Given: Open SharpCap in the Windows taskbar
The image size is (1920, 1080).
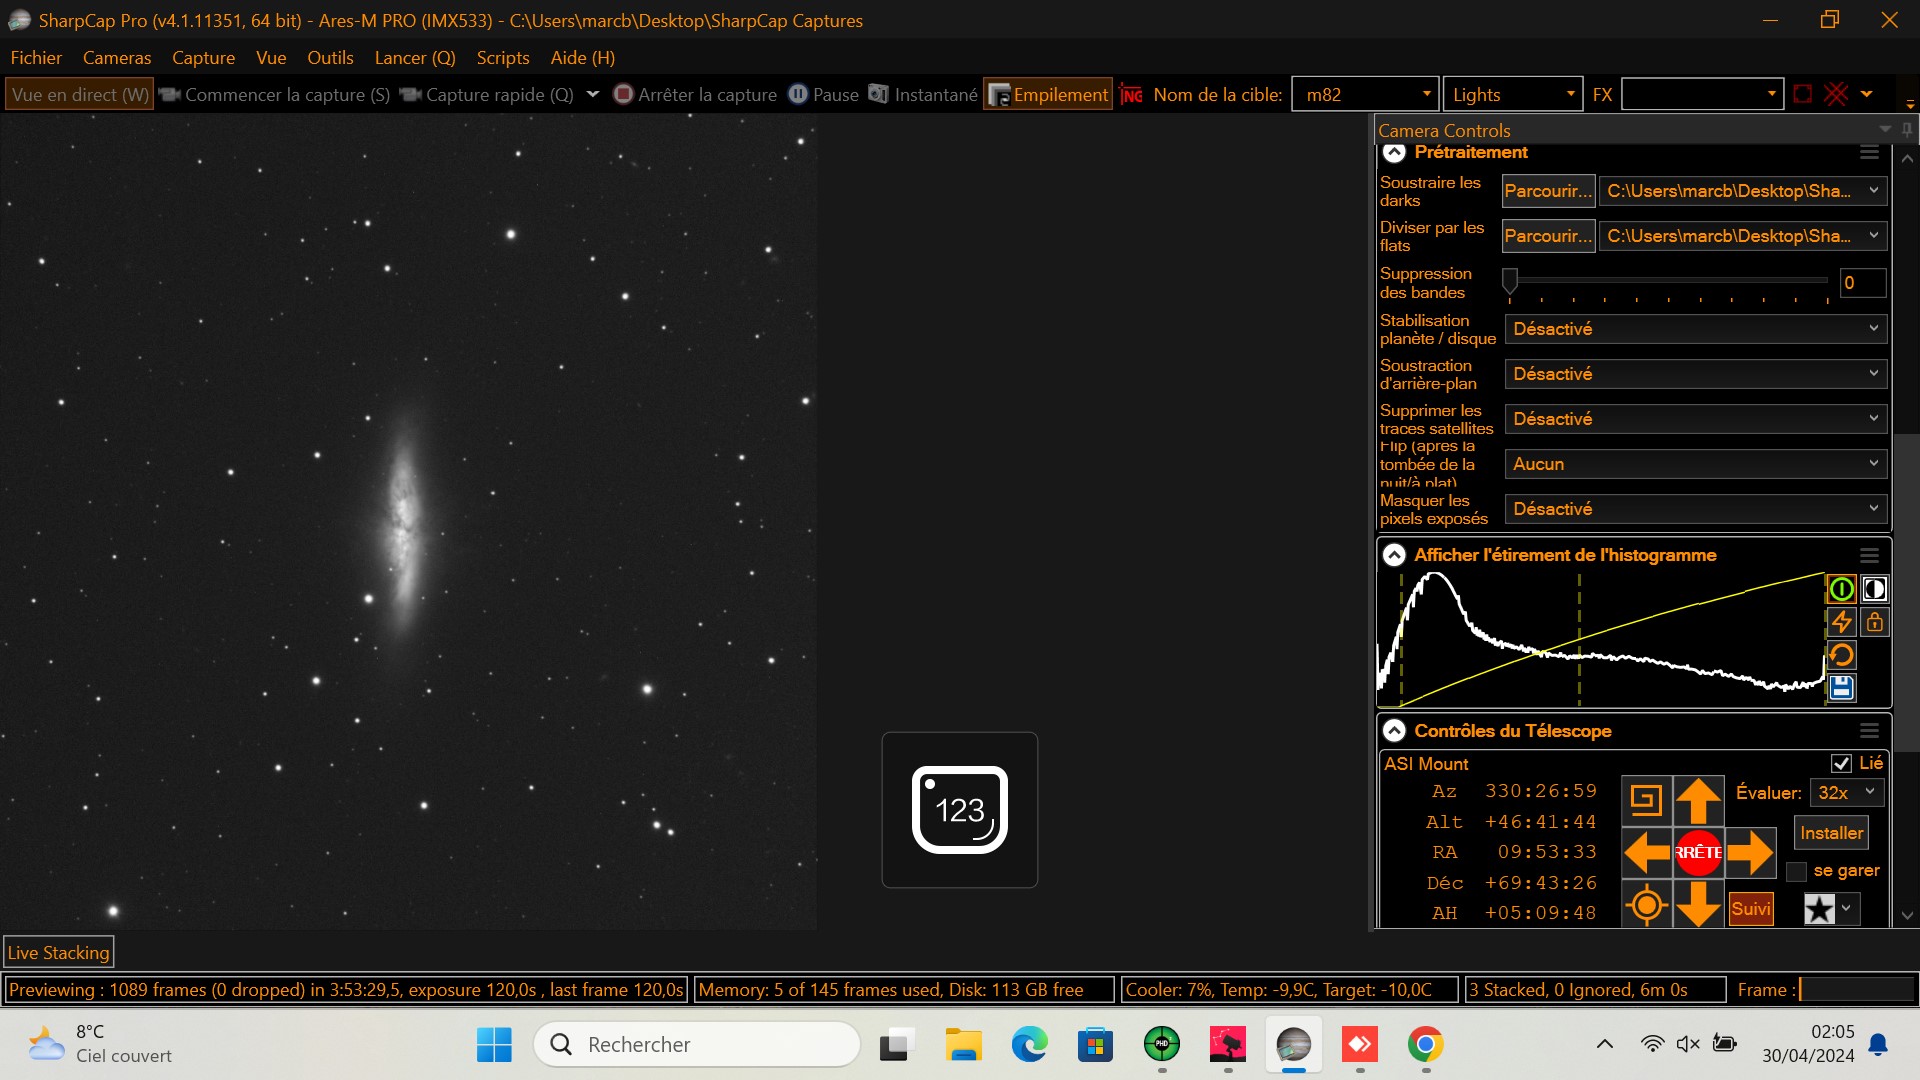Looking at the screenshot, I should point(1293,1045).
